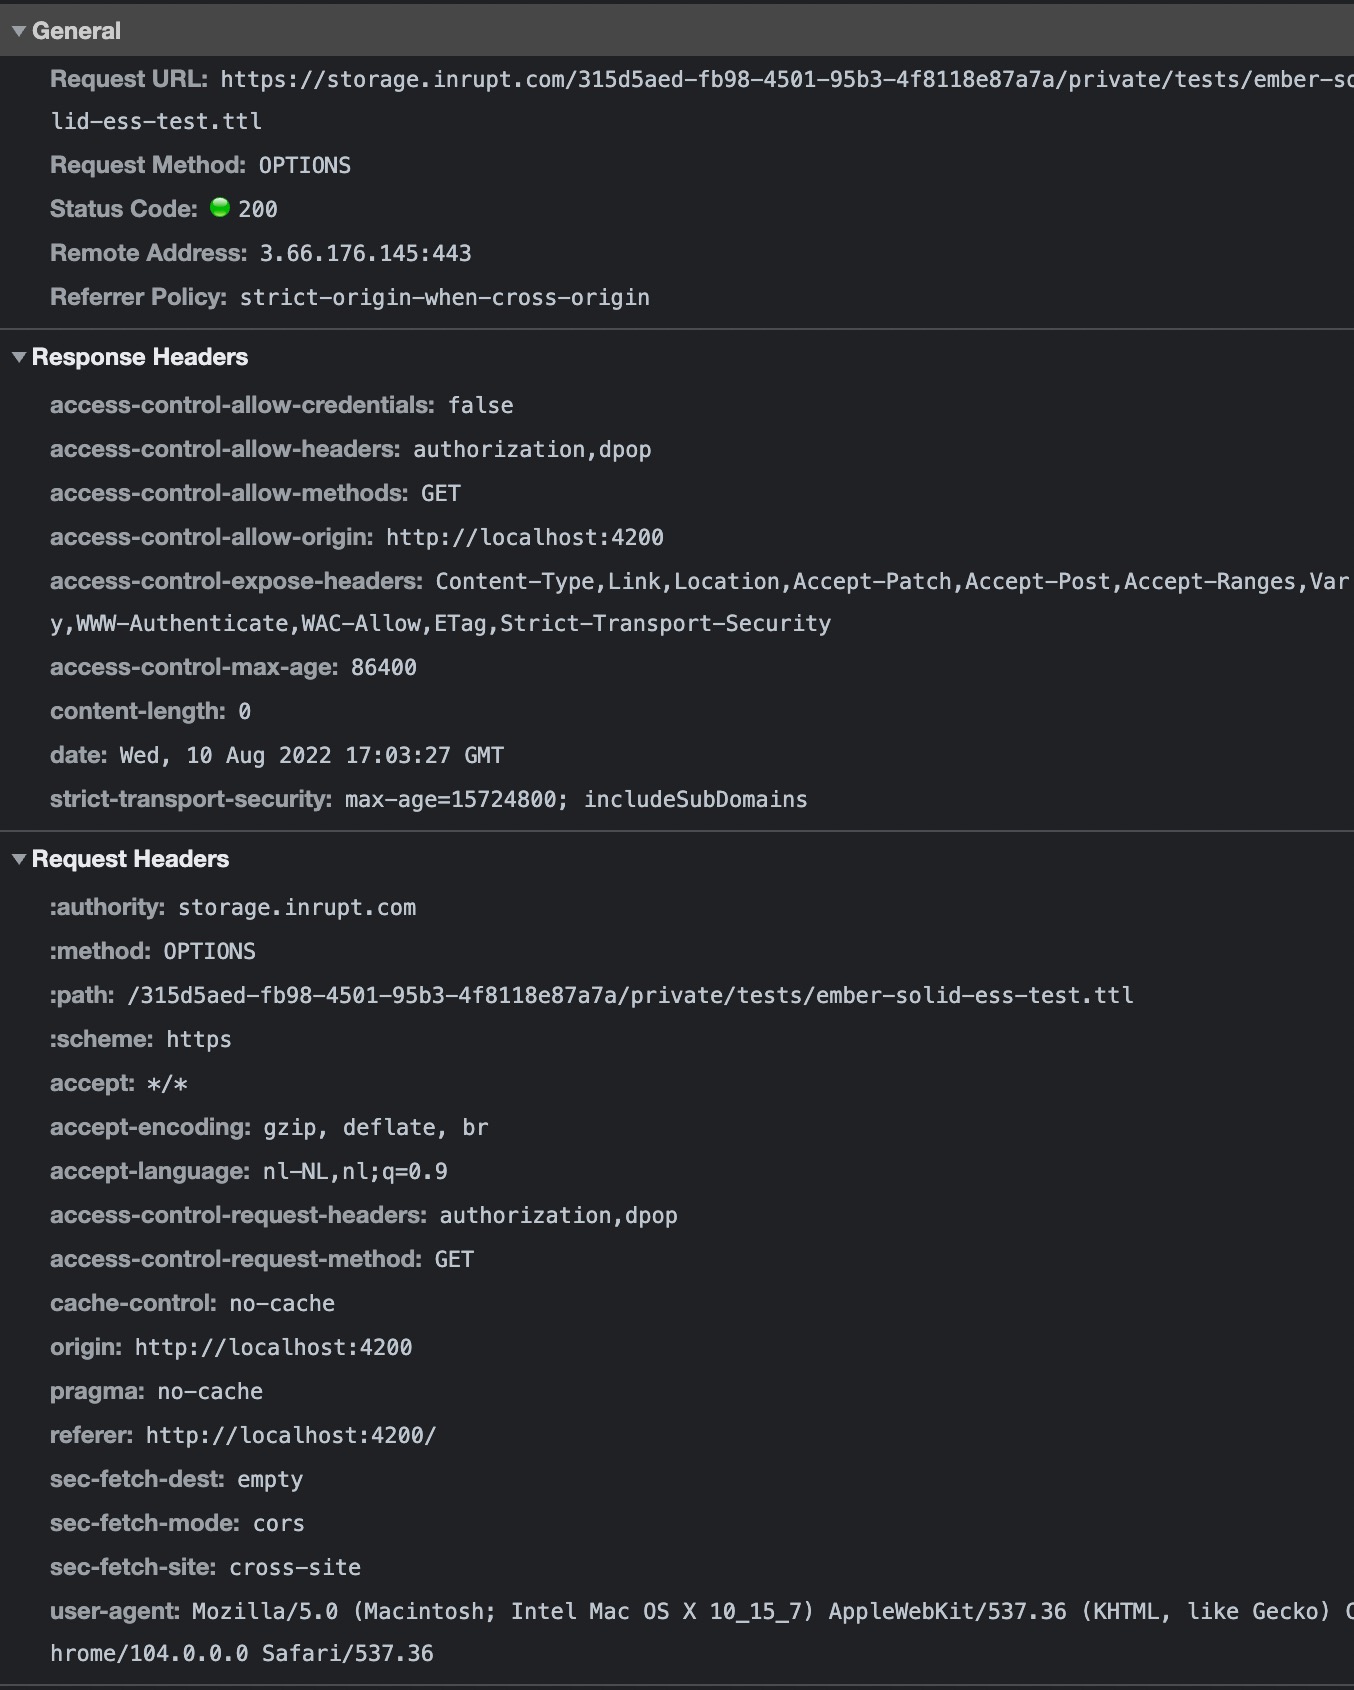Click the green status code indicator dot

coord(220,208)
